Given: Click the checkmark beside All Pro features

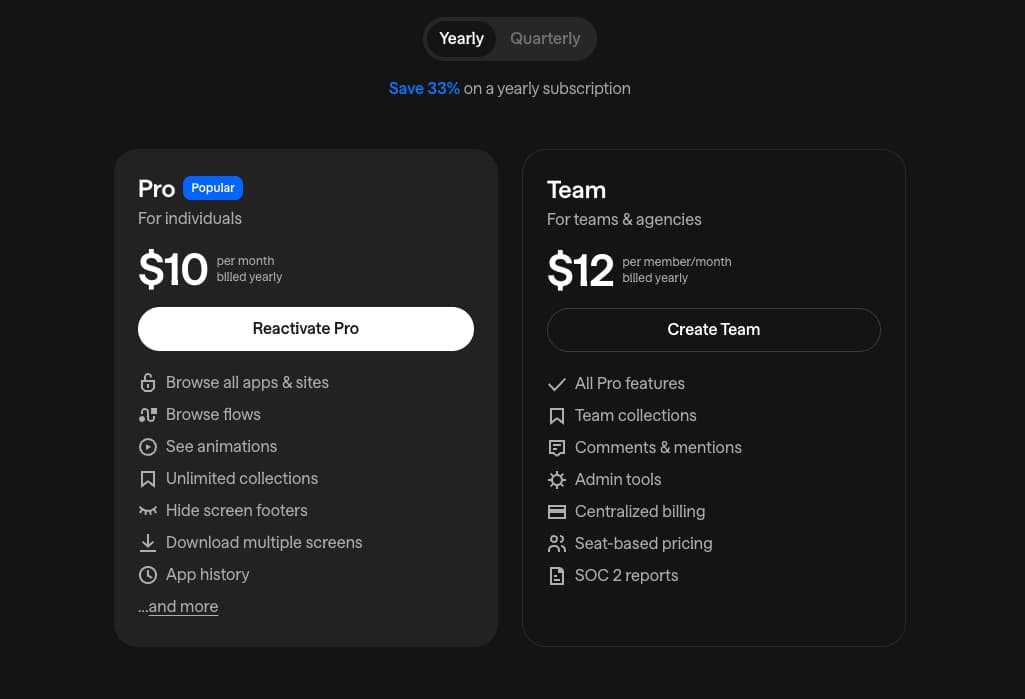Looking at the screenshot, I should (x=557, y=384).
